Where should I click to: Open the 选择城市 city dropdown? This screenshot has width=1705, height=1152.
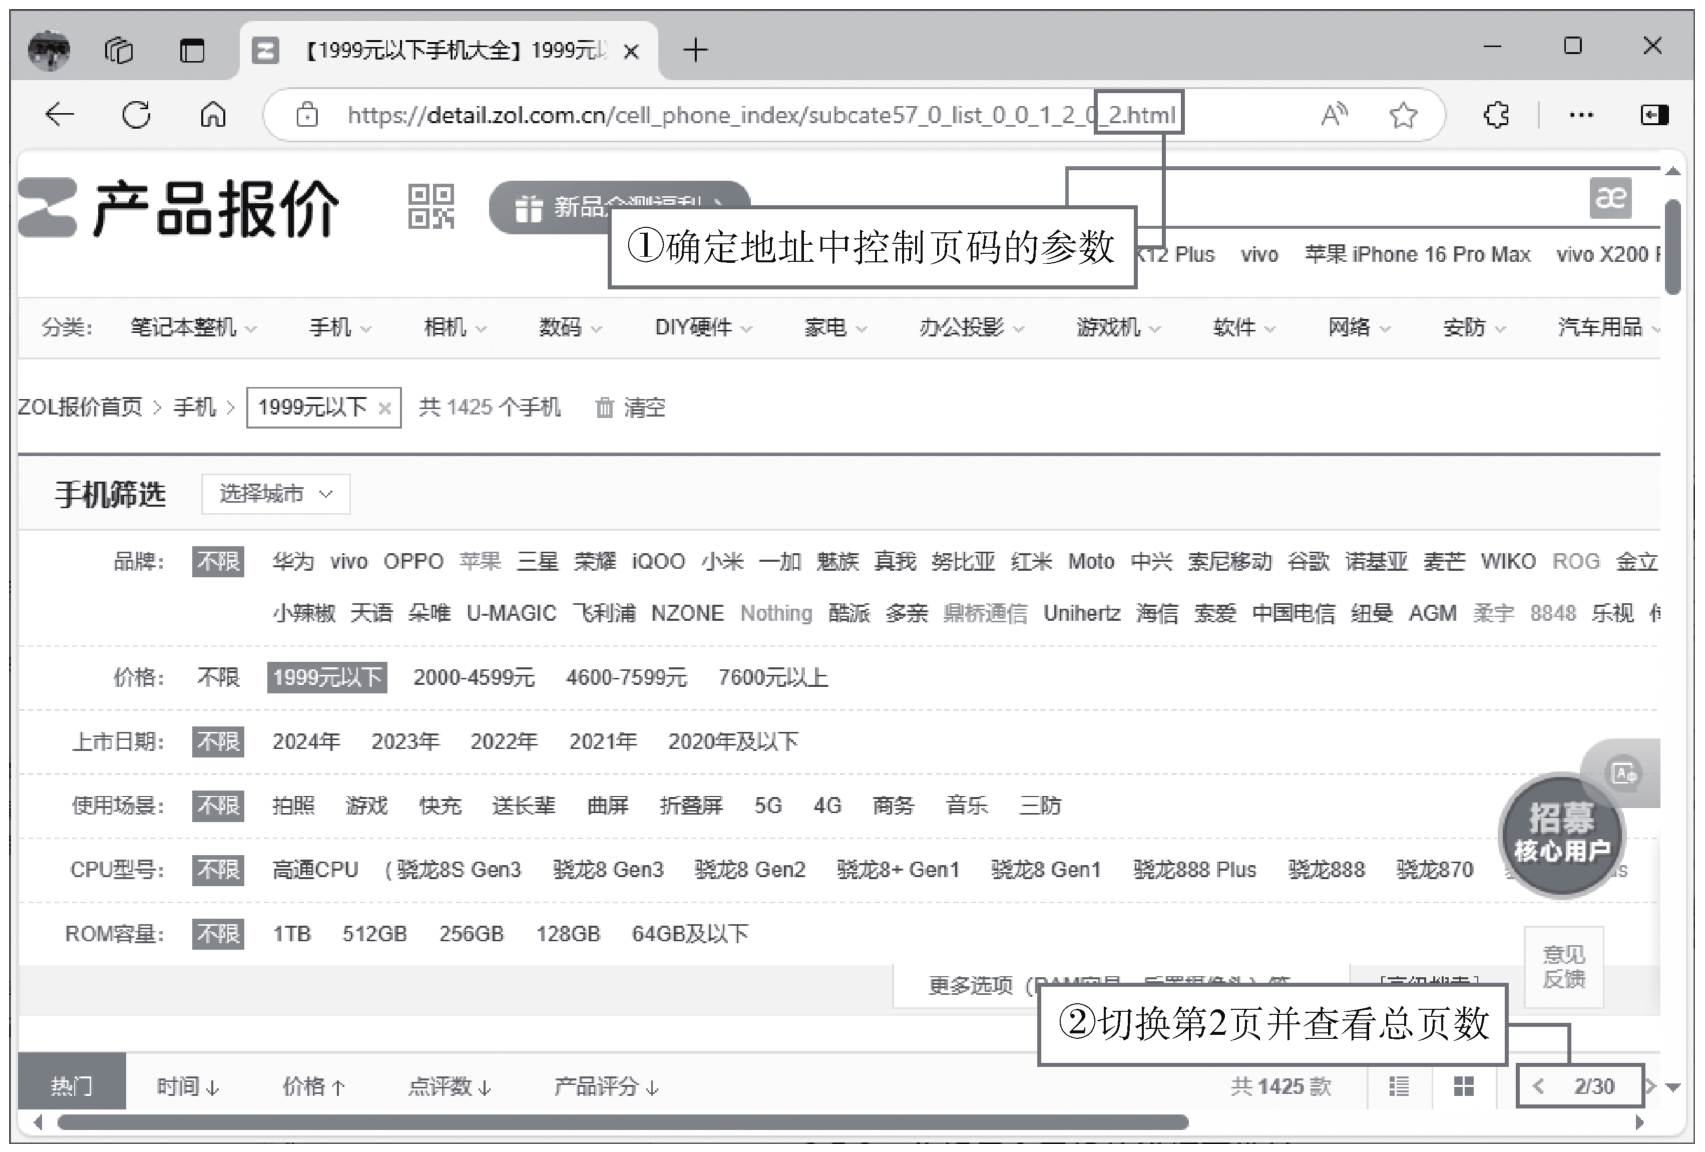(275, 494)
